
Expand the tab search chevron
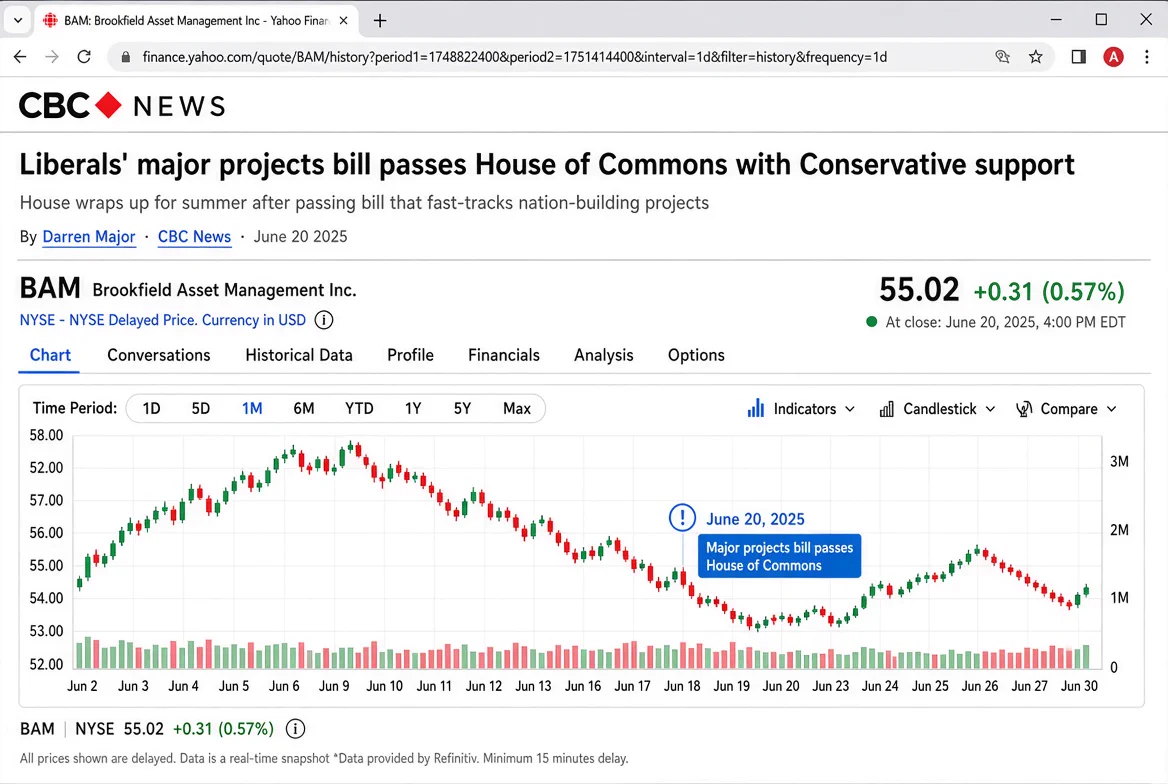click(18, 21)
